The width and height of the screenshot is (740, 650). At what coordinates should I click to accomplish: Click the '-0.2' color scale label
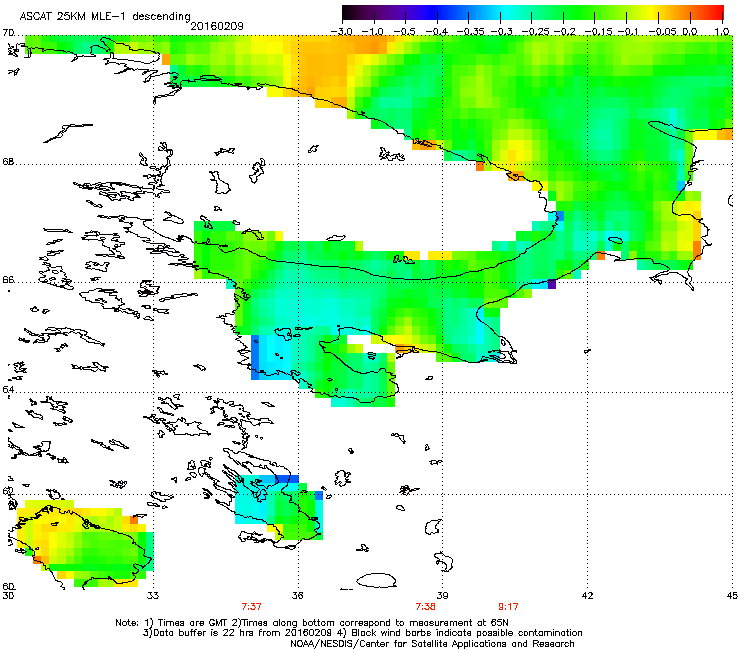coord(565,32)
